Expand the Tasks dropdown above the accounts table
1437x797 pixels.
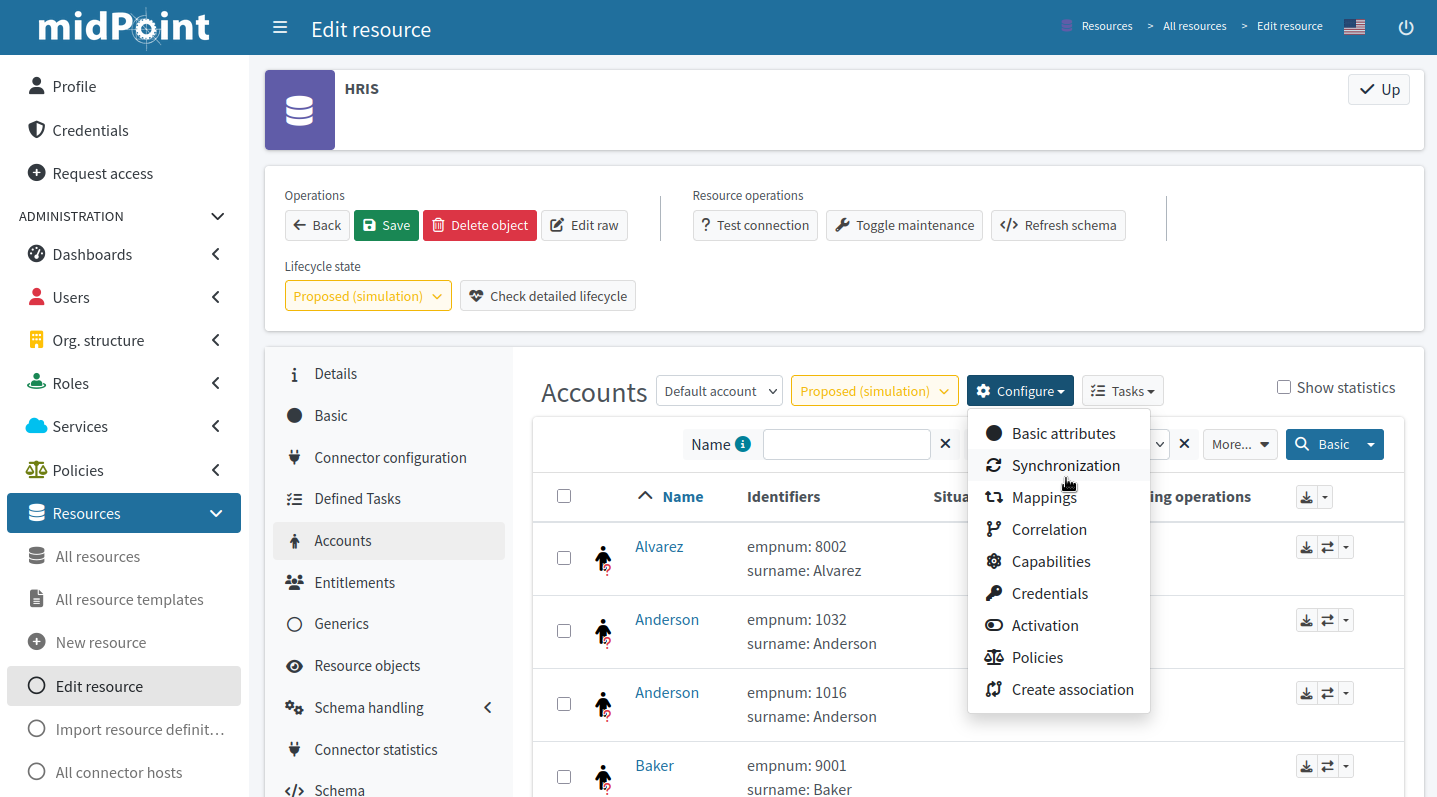[x=1122, y=390]
